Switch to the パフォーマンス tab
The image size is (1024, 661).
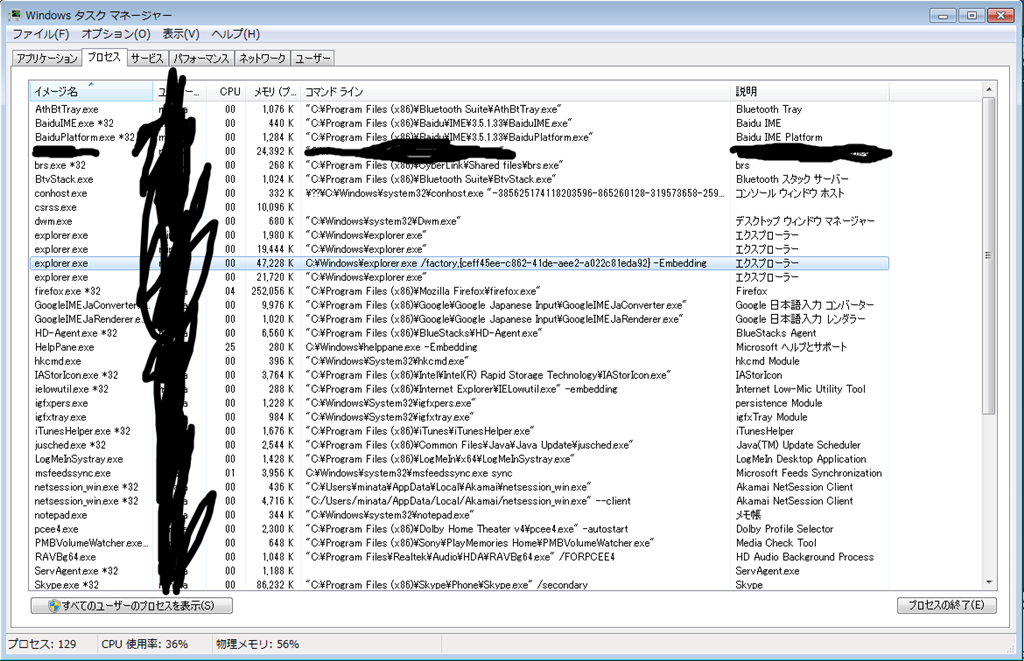coord(201,58)
